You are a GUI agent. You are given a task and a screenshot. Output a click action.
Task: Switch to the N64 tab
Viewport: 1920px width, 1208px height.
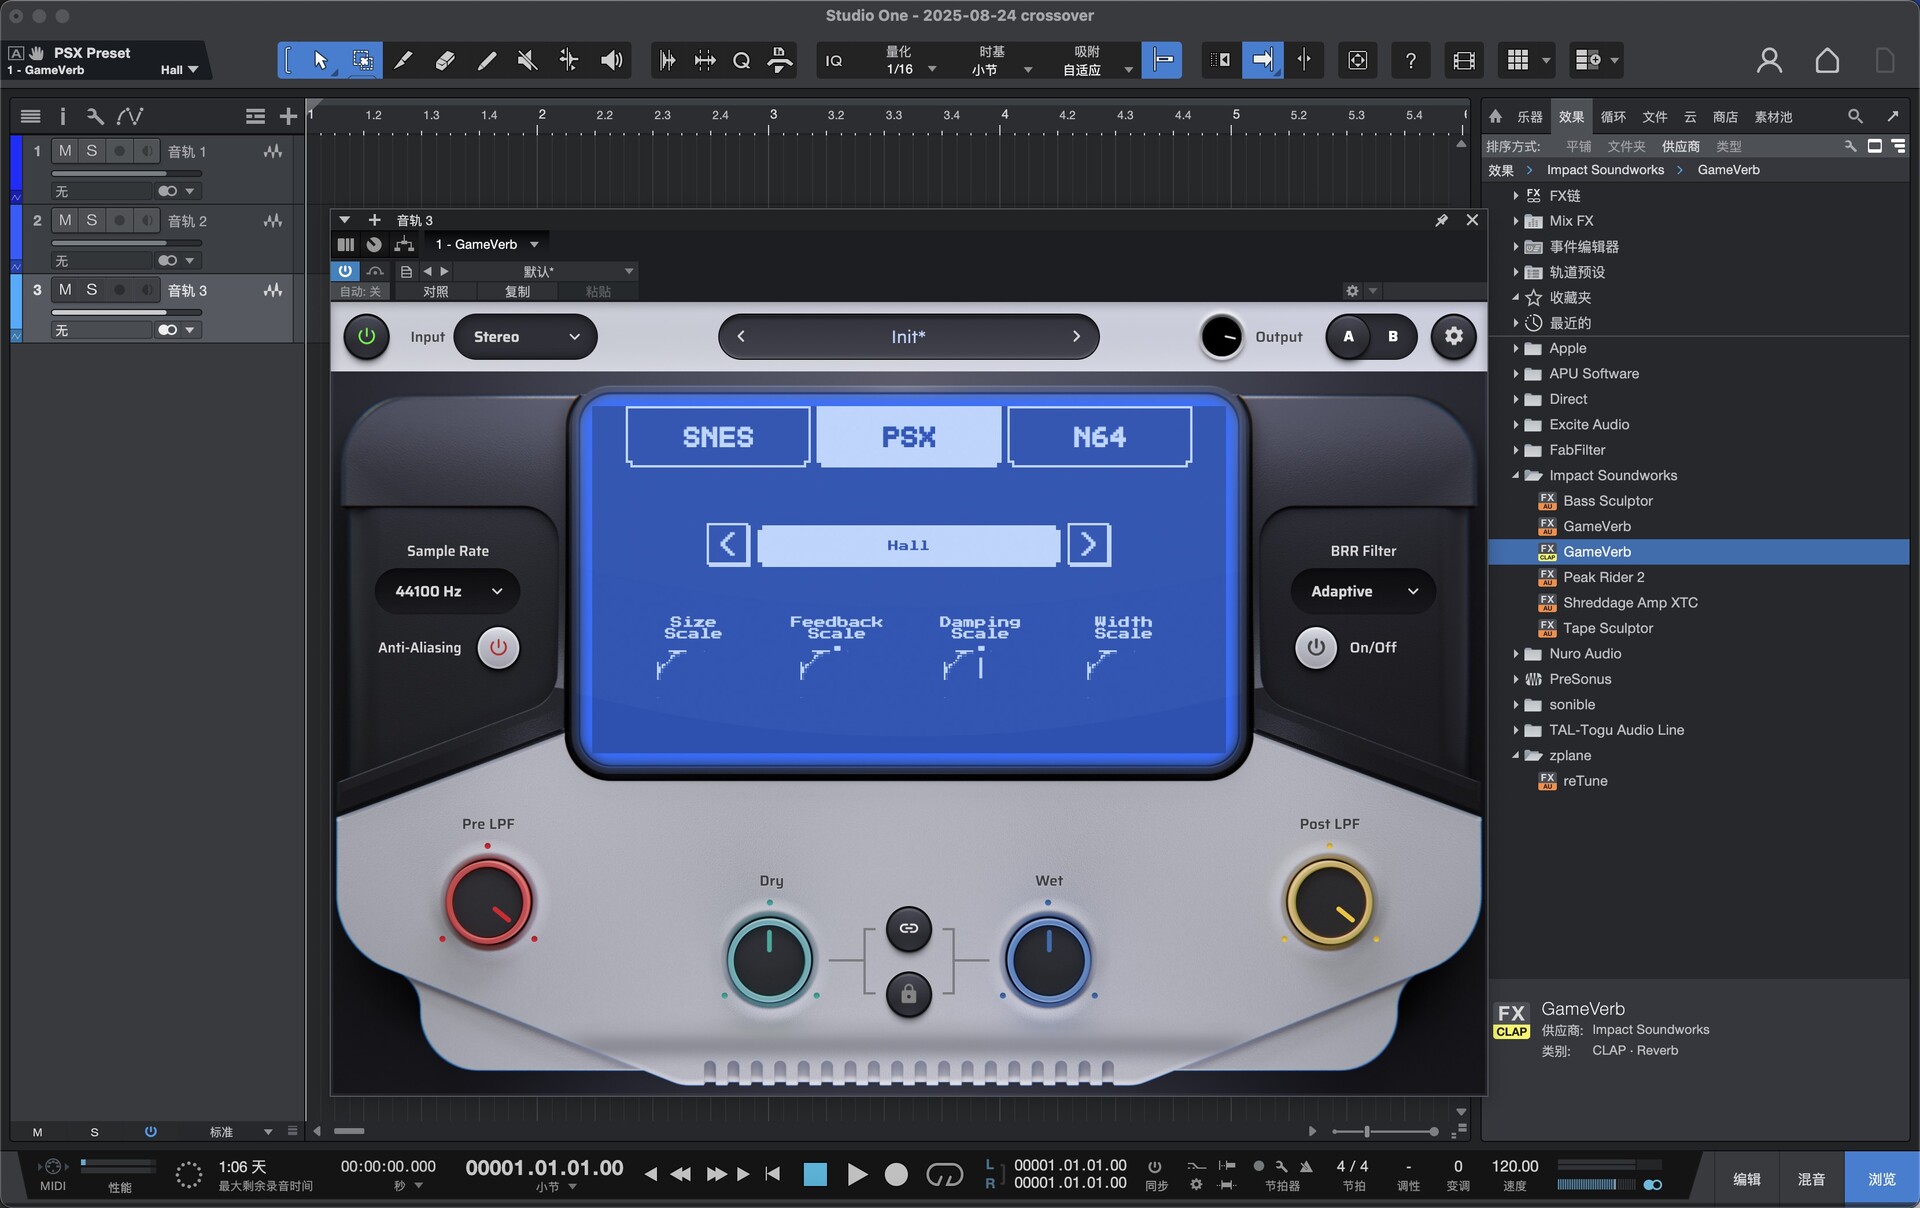coord(1100,437)
